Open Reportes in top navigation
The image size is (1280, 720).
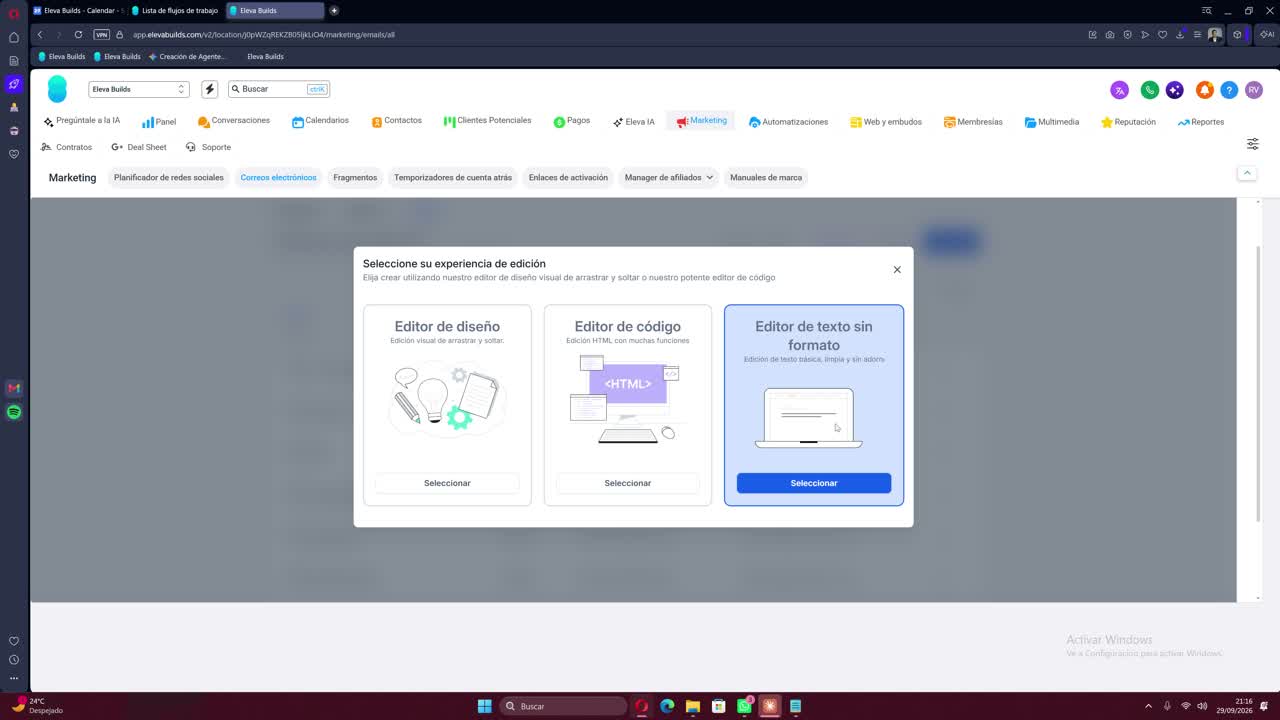1201,122
